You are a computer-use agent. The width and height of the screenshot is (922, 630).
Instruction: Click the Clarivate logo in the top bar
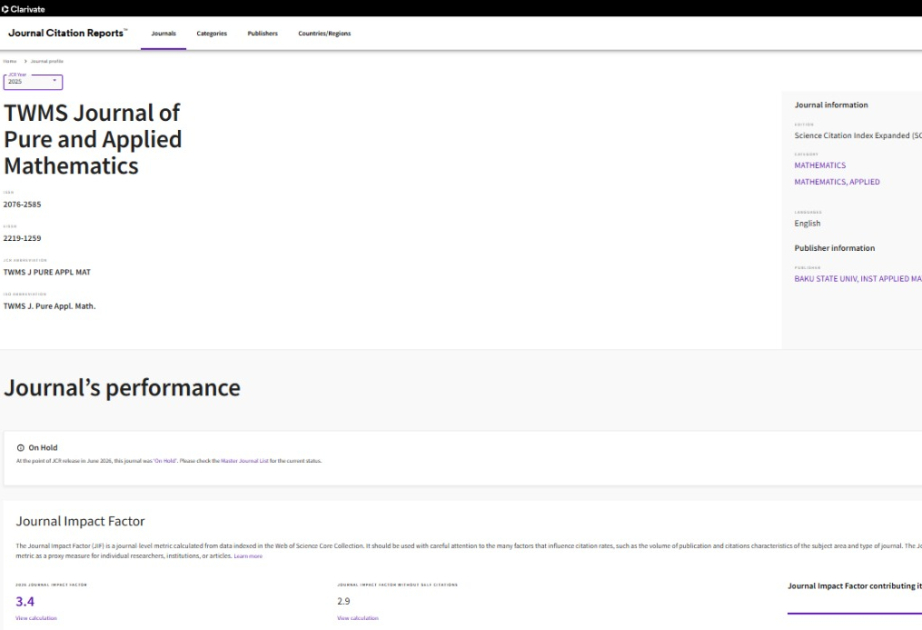[x=24, y=9]
